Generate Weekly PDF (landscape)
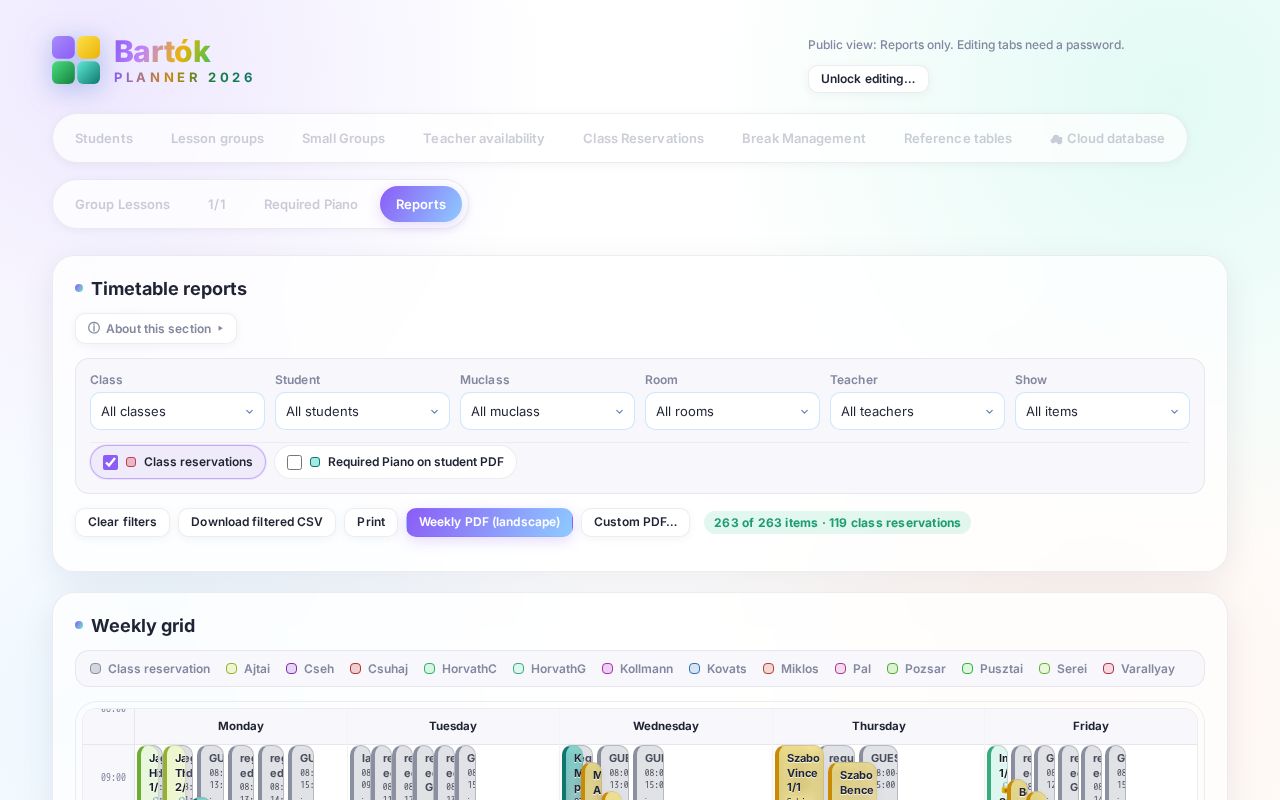 489,522
